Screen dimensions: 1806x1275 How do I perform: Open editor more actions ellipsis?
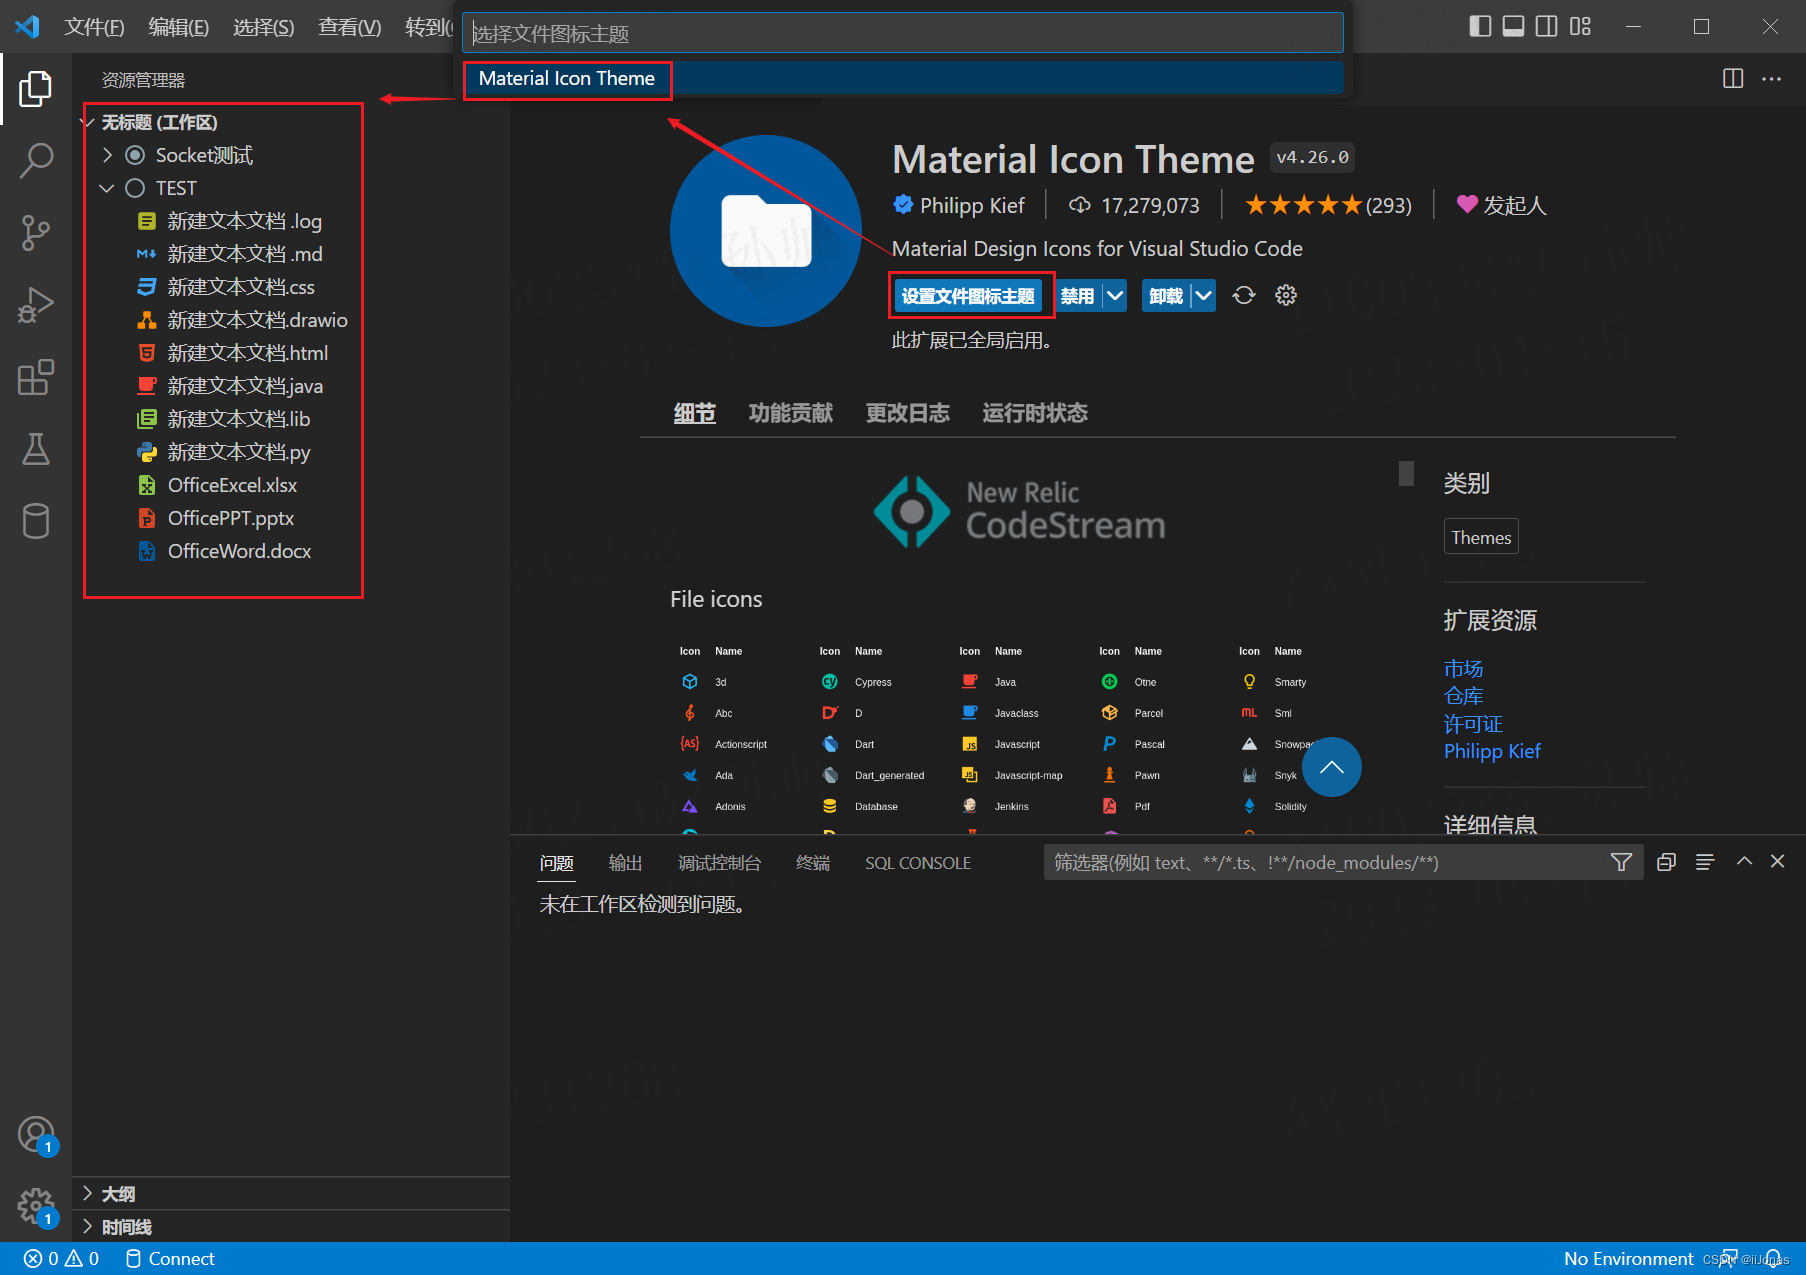[x=1771, y=78]
